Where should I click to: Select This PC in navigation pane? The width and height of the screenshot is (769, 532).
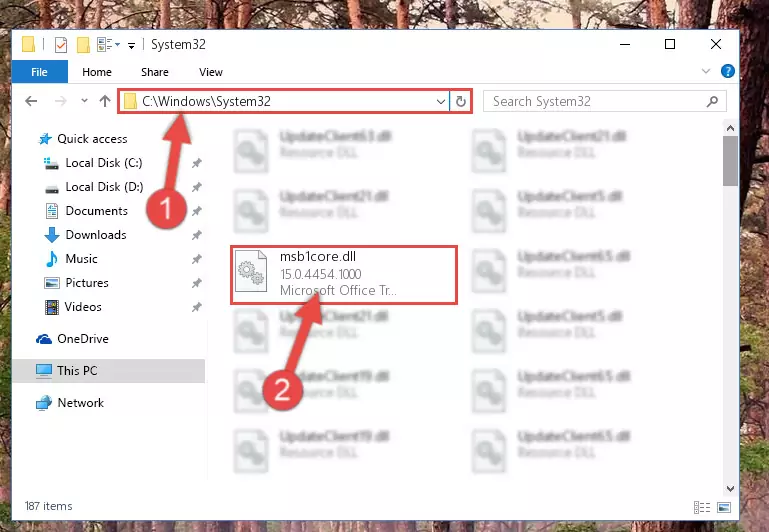[x=108, y=371]
